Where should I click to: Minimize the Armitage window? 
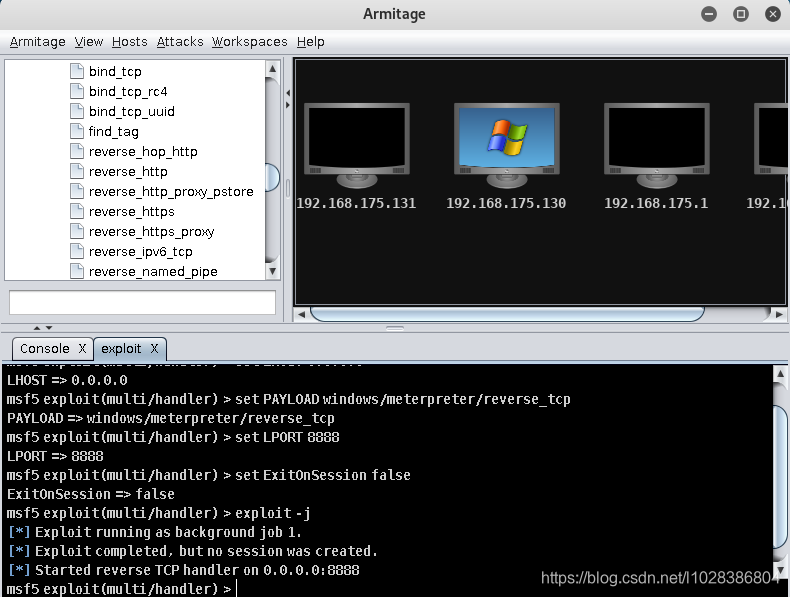coord(709,14)
